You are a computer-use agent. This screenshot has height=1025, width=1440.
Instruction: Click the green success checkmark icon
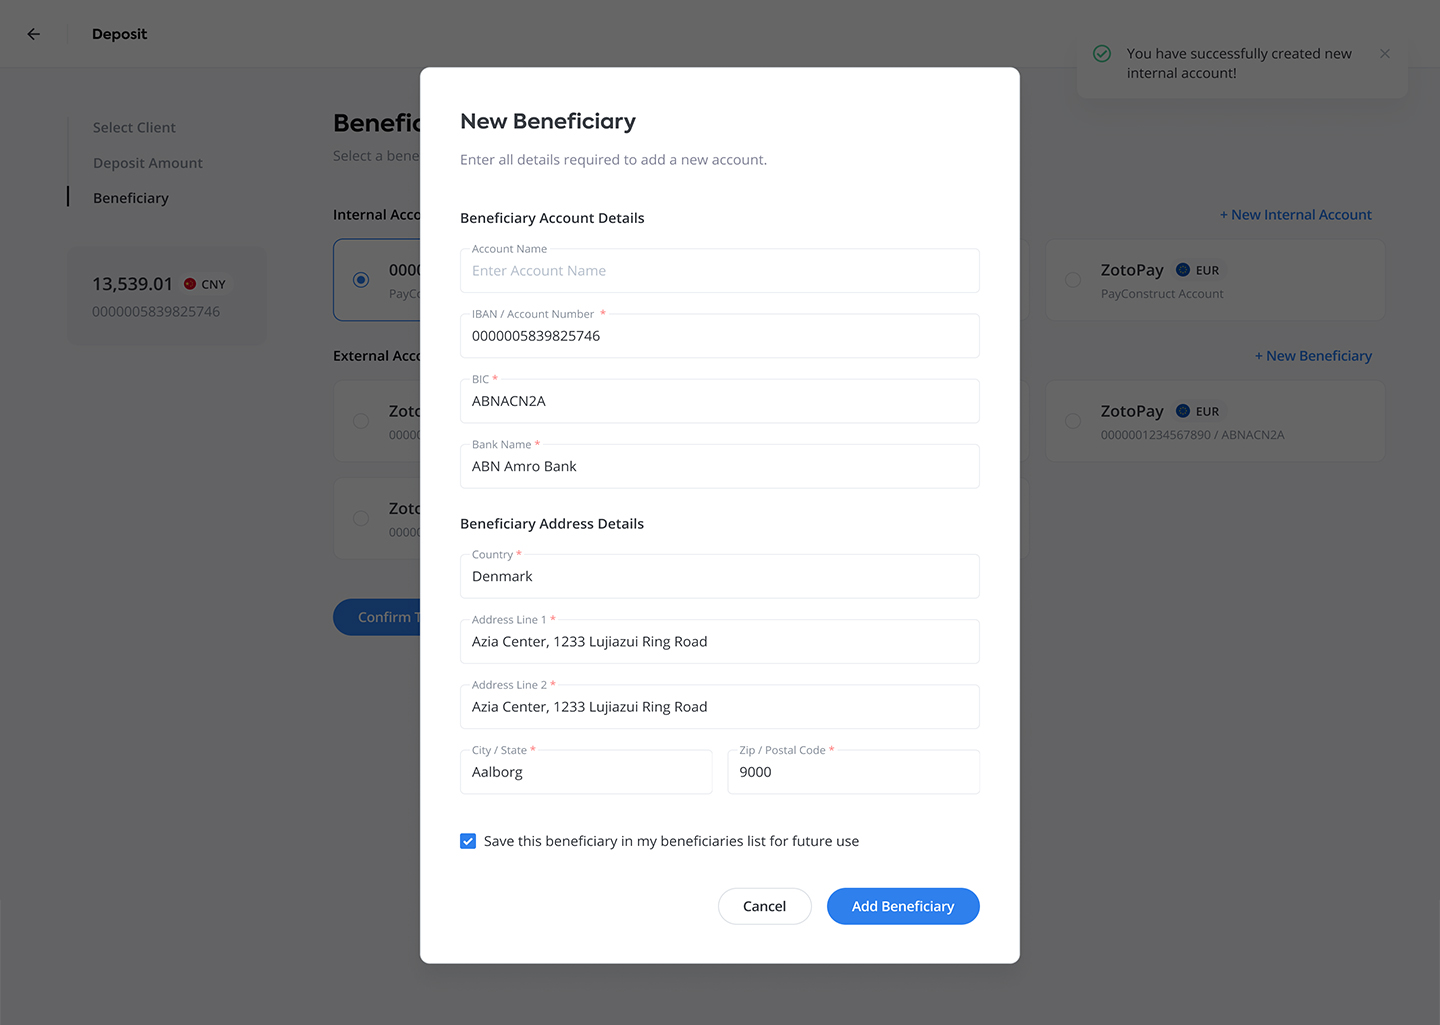(x=1102, y=54)
